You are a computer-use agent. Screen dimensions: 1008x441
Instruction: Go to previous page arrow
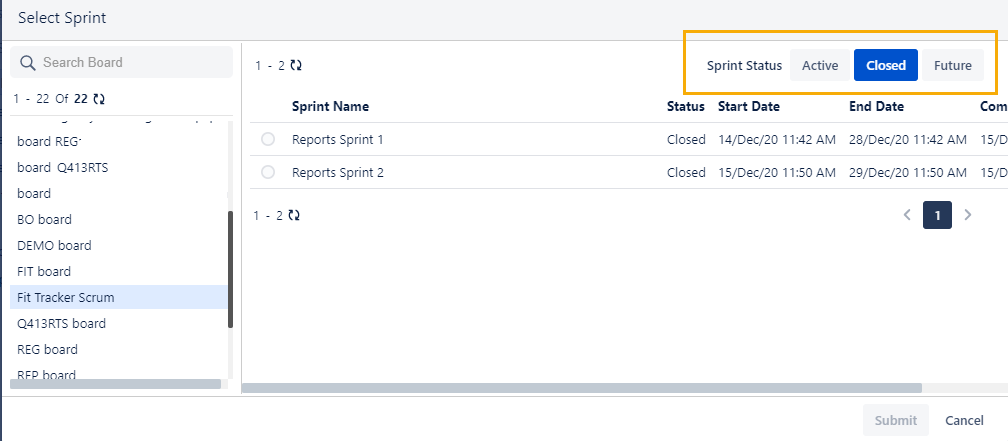pyautogui.click(x=907, y=215)
